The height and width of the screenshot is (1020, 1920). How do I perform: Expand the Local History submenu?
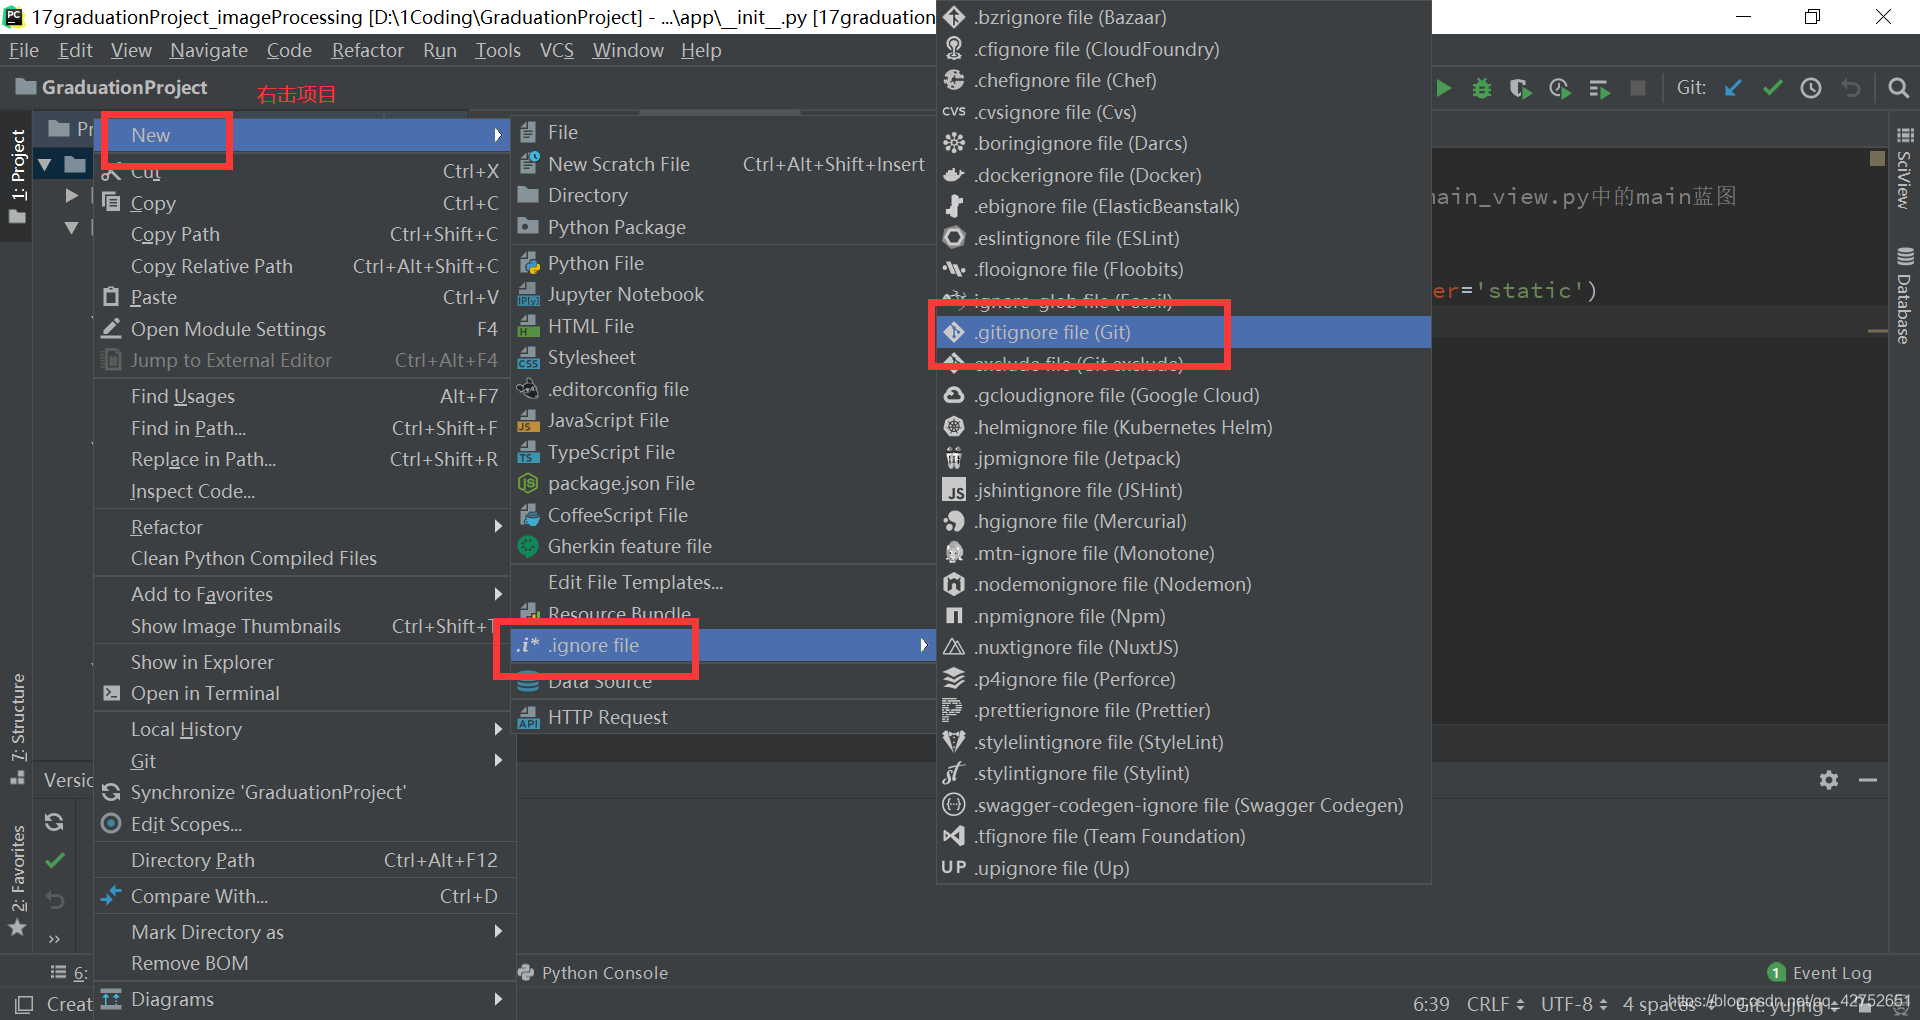pos(304,729)
